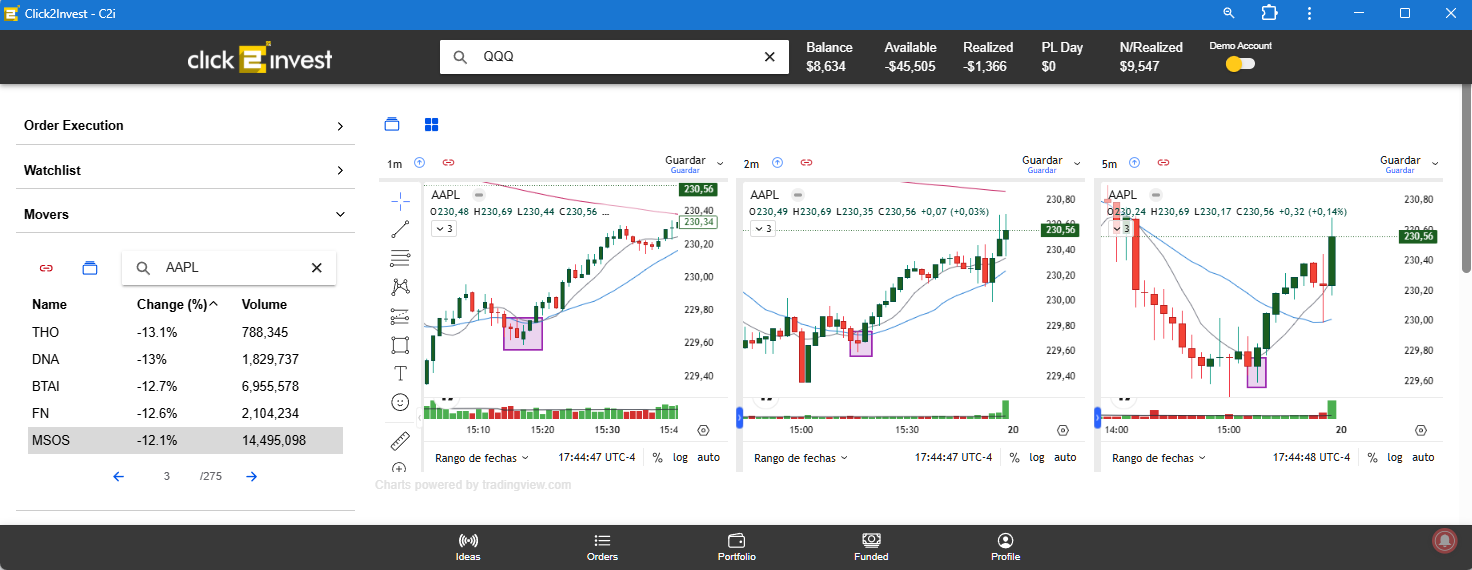This screenshot has height=570, width=1472.
Task: Click the blue window icon in Movers panel
Action: point(90,268)
